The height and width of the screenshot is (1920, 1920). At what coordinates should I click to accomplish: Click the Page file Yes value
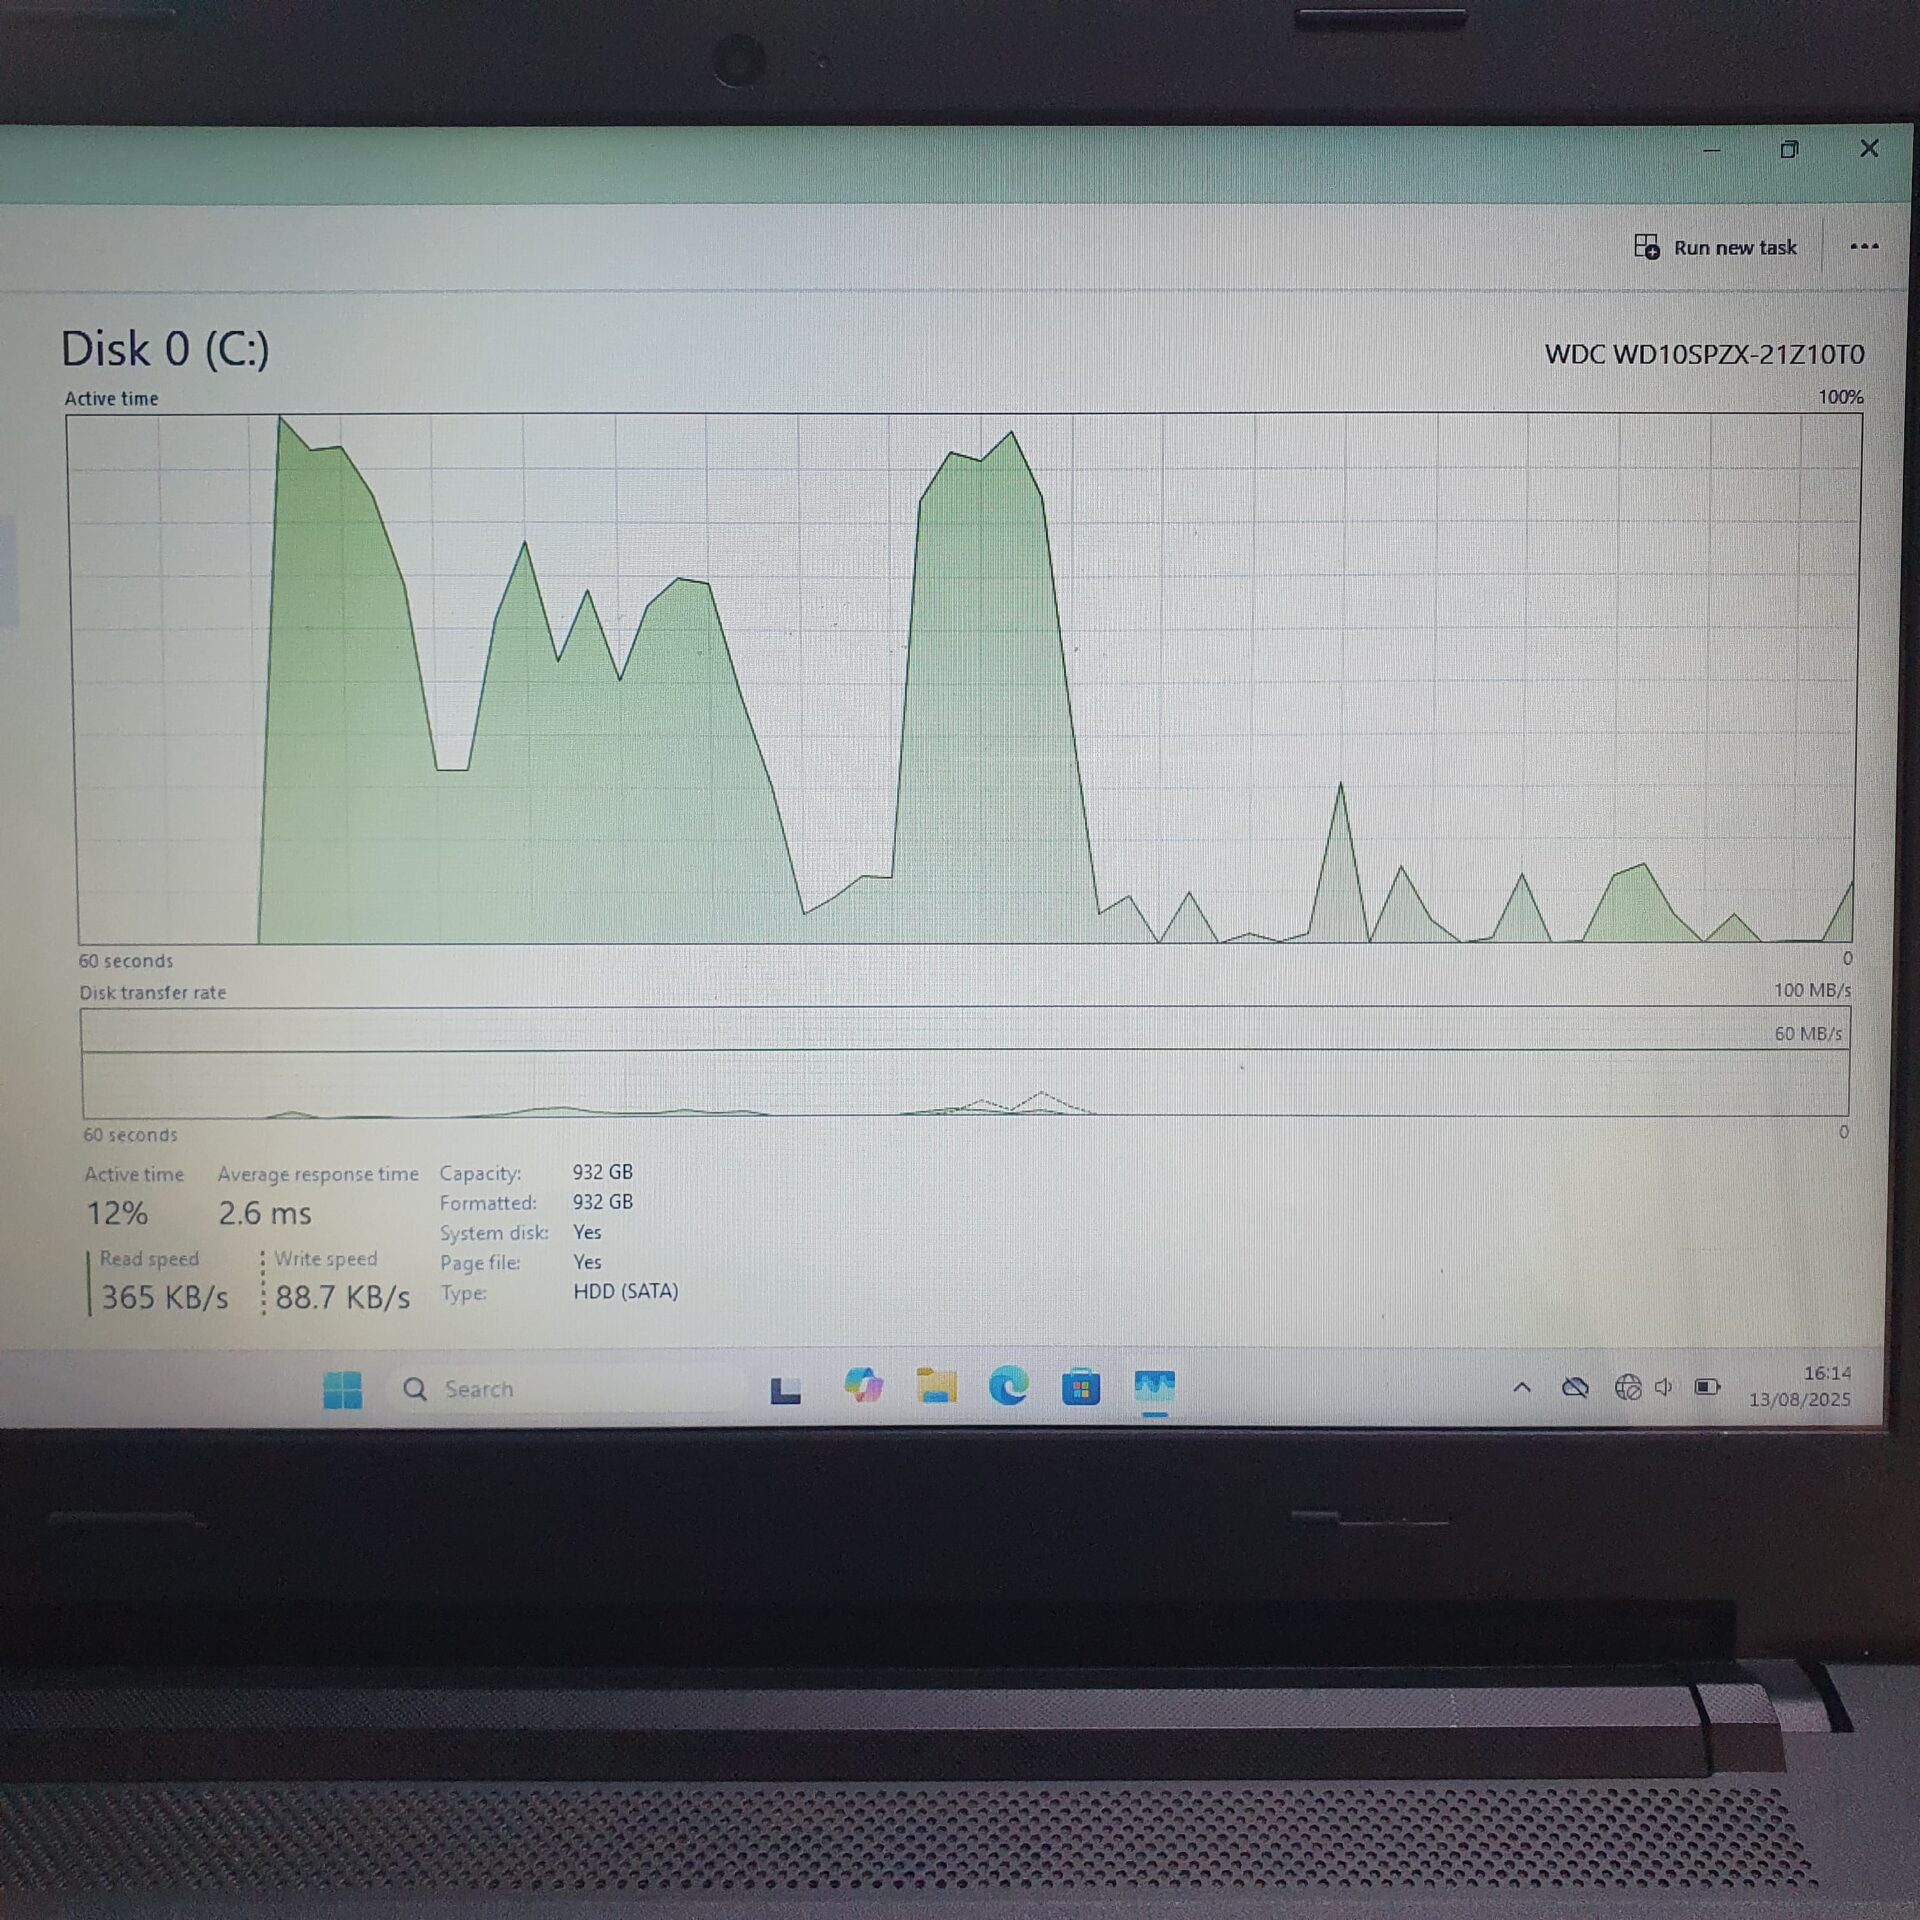coord(587,1262)
